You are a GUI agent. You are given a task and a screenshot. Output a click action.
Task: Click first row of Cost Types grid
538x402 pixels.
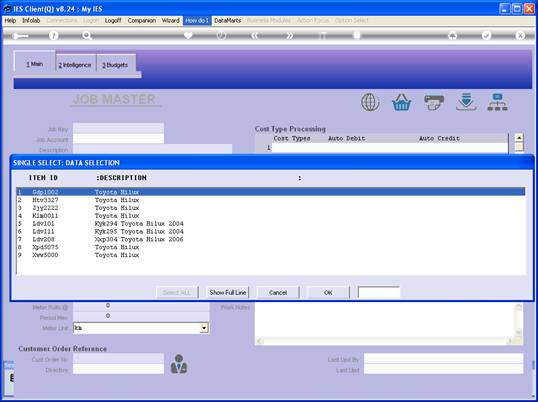390,148
